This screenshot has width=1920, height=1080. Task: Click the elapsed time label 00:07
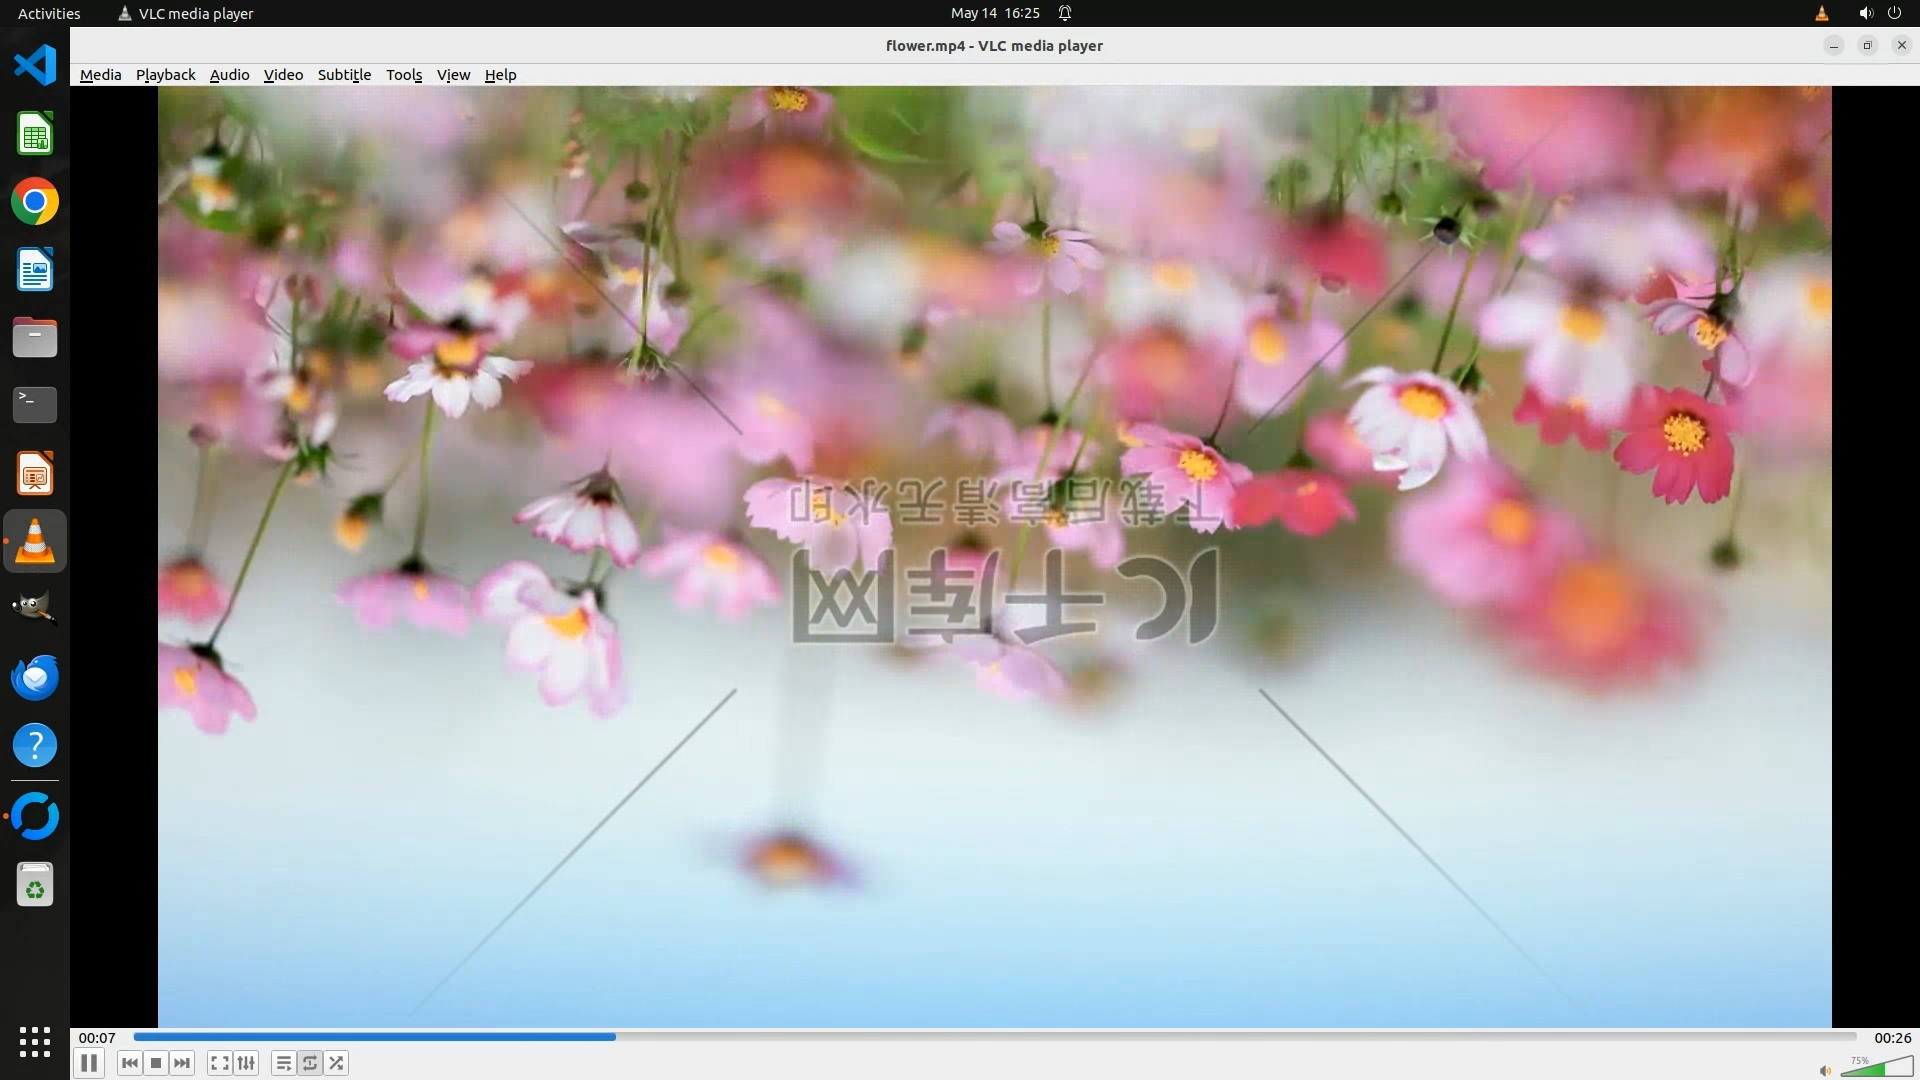pos(97,1038)
